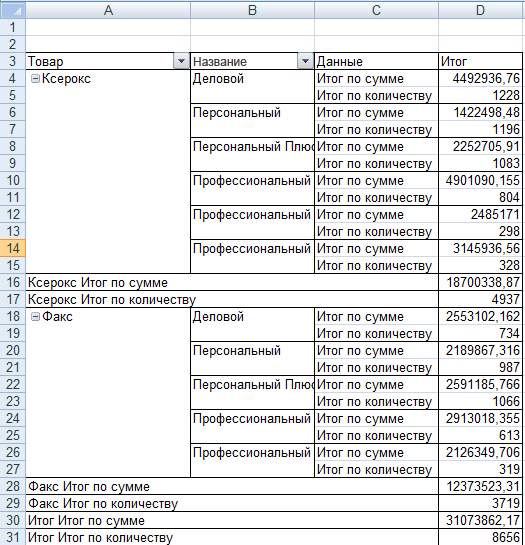The width and height of the screenshot is (525, 545).
Task: Select cell with value 734
Action: click(x=480, y=333)
